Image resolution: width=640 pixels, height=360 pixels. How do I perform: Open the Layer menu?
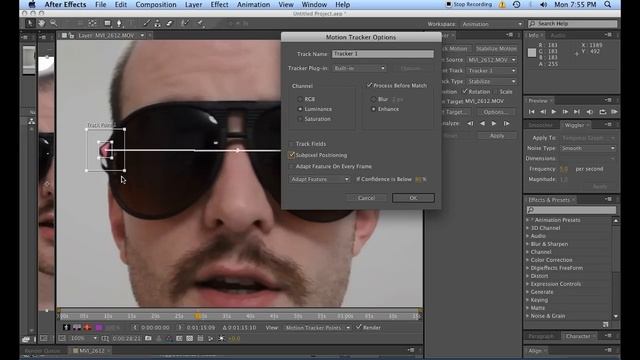(193, 4)
